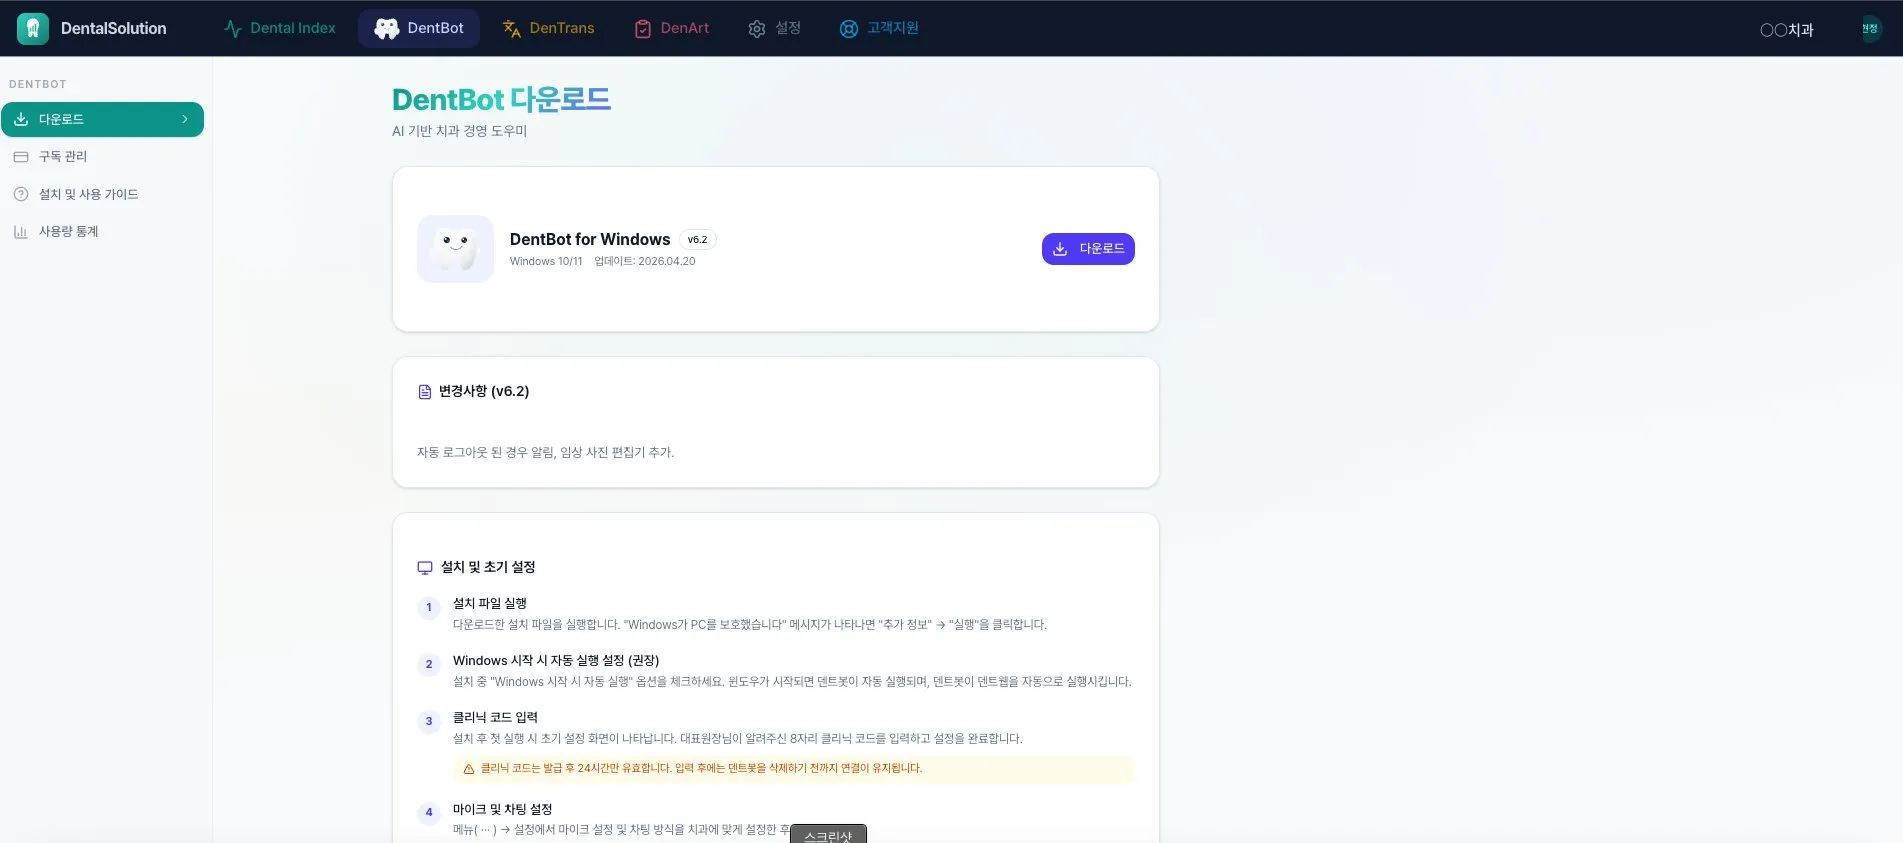Open 설치 및 사용 가이드 in the sidebar

(103, 194)
